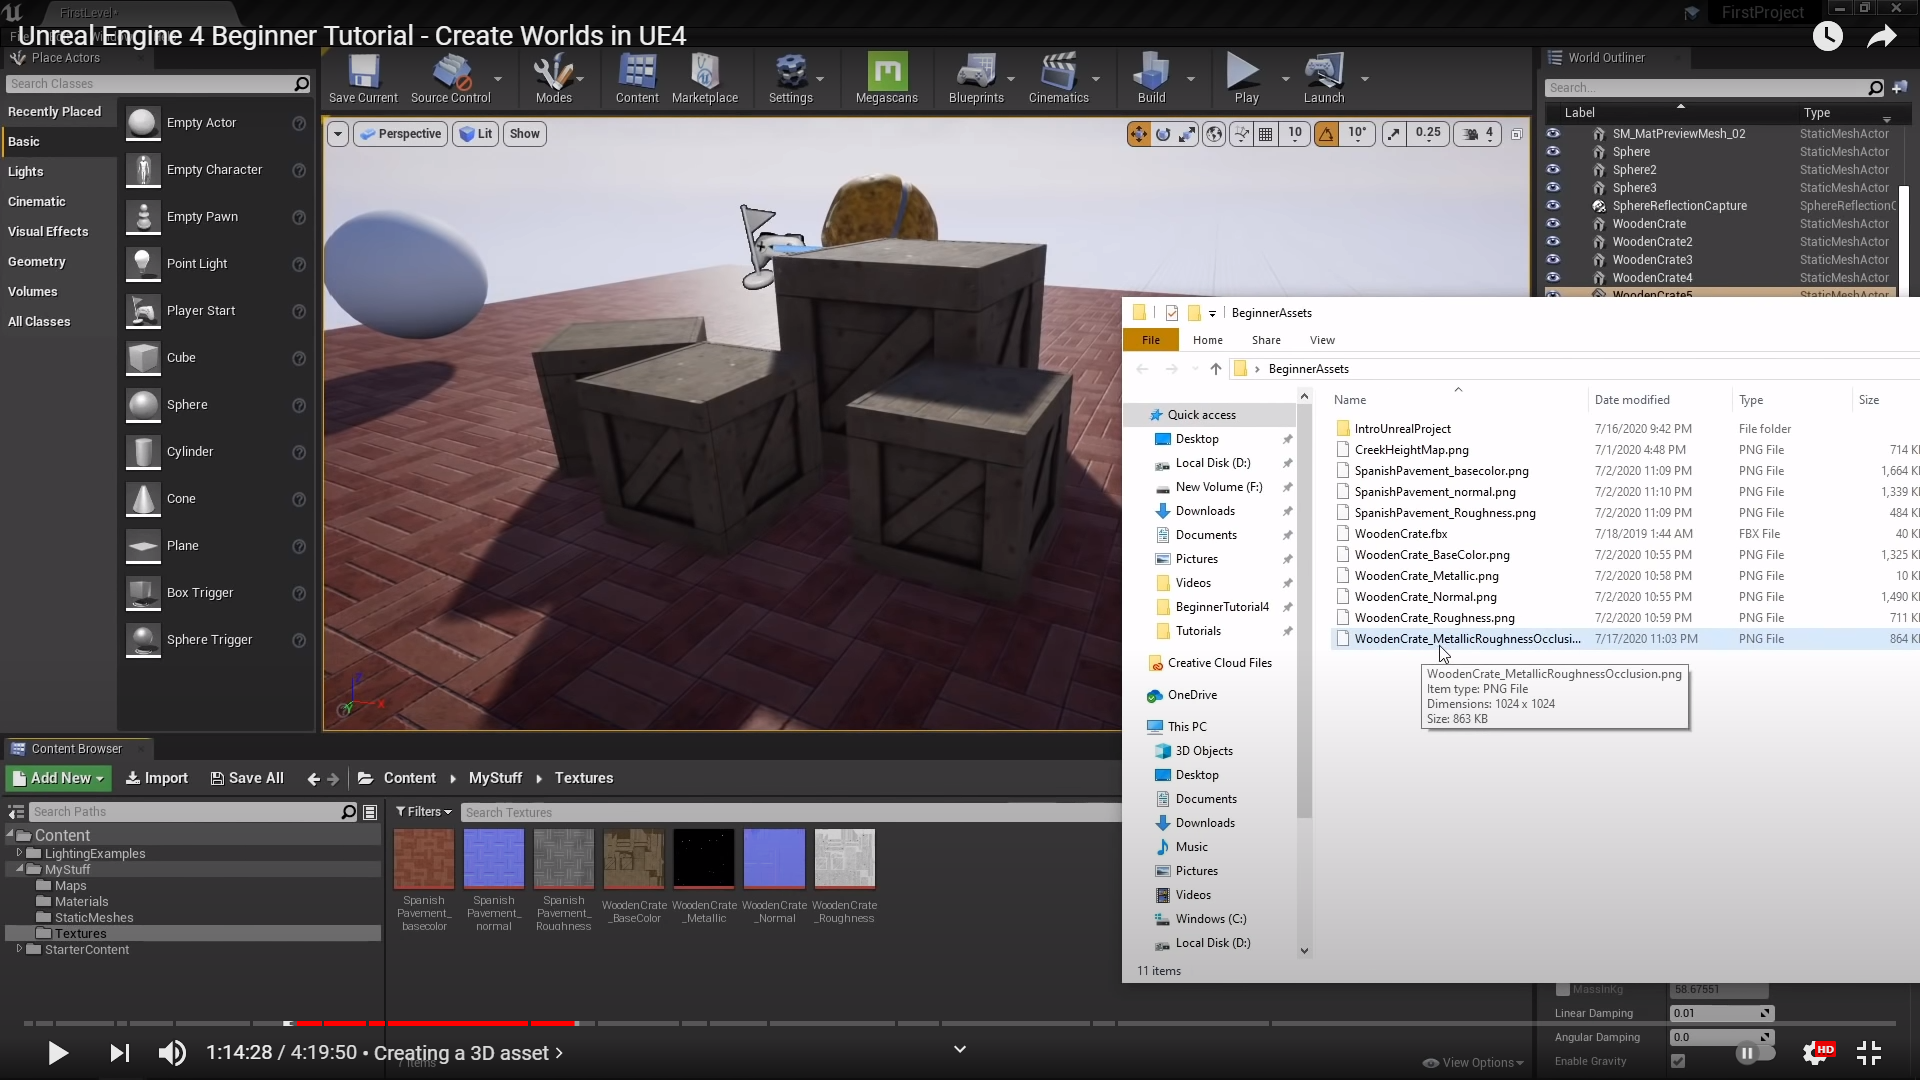Toggle visibility of Sphere3 actor
Screen dimensions: 1920x1080
click(x=1553, y=188)
